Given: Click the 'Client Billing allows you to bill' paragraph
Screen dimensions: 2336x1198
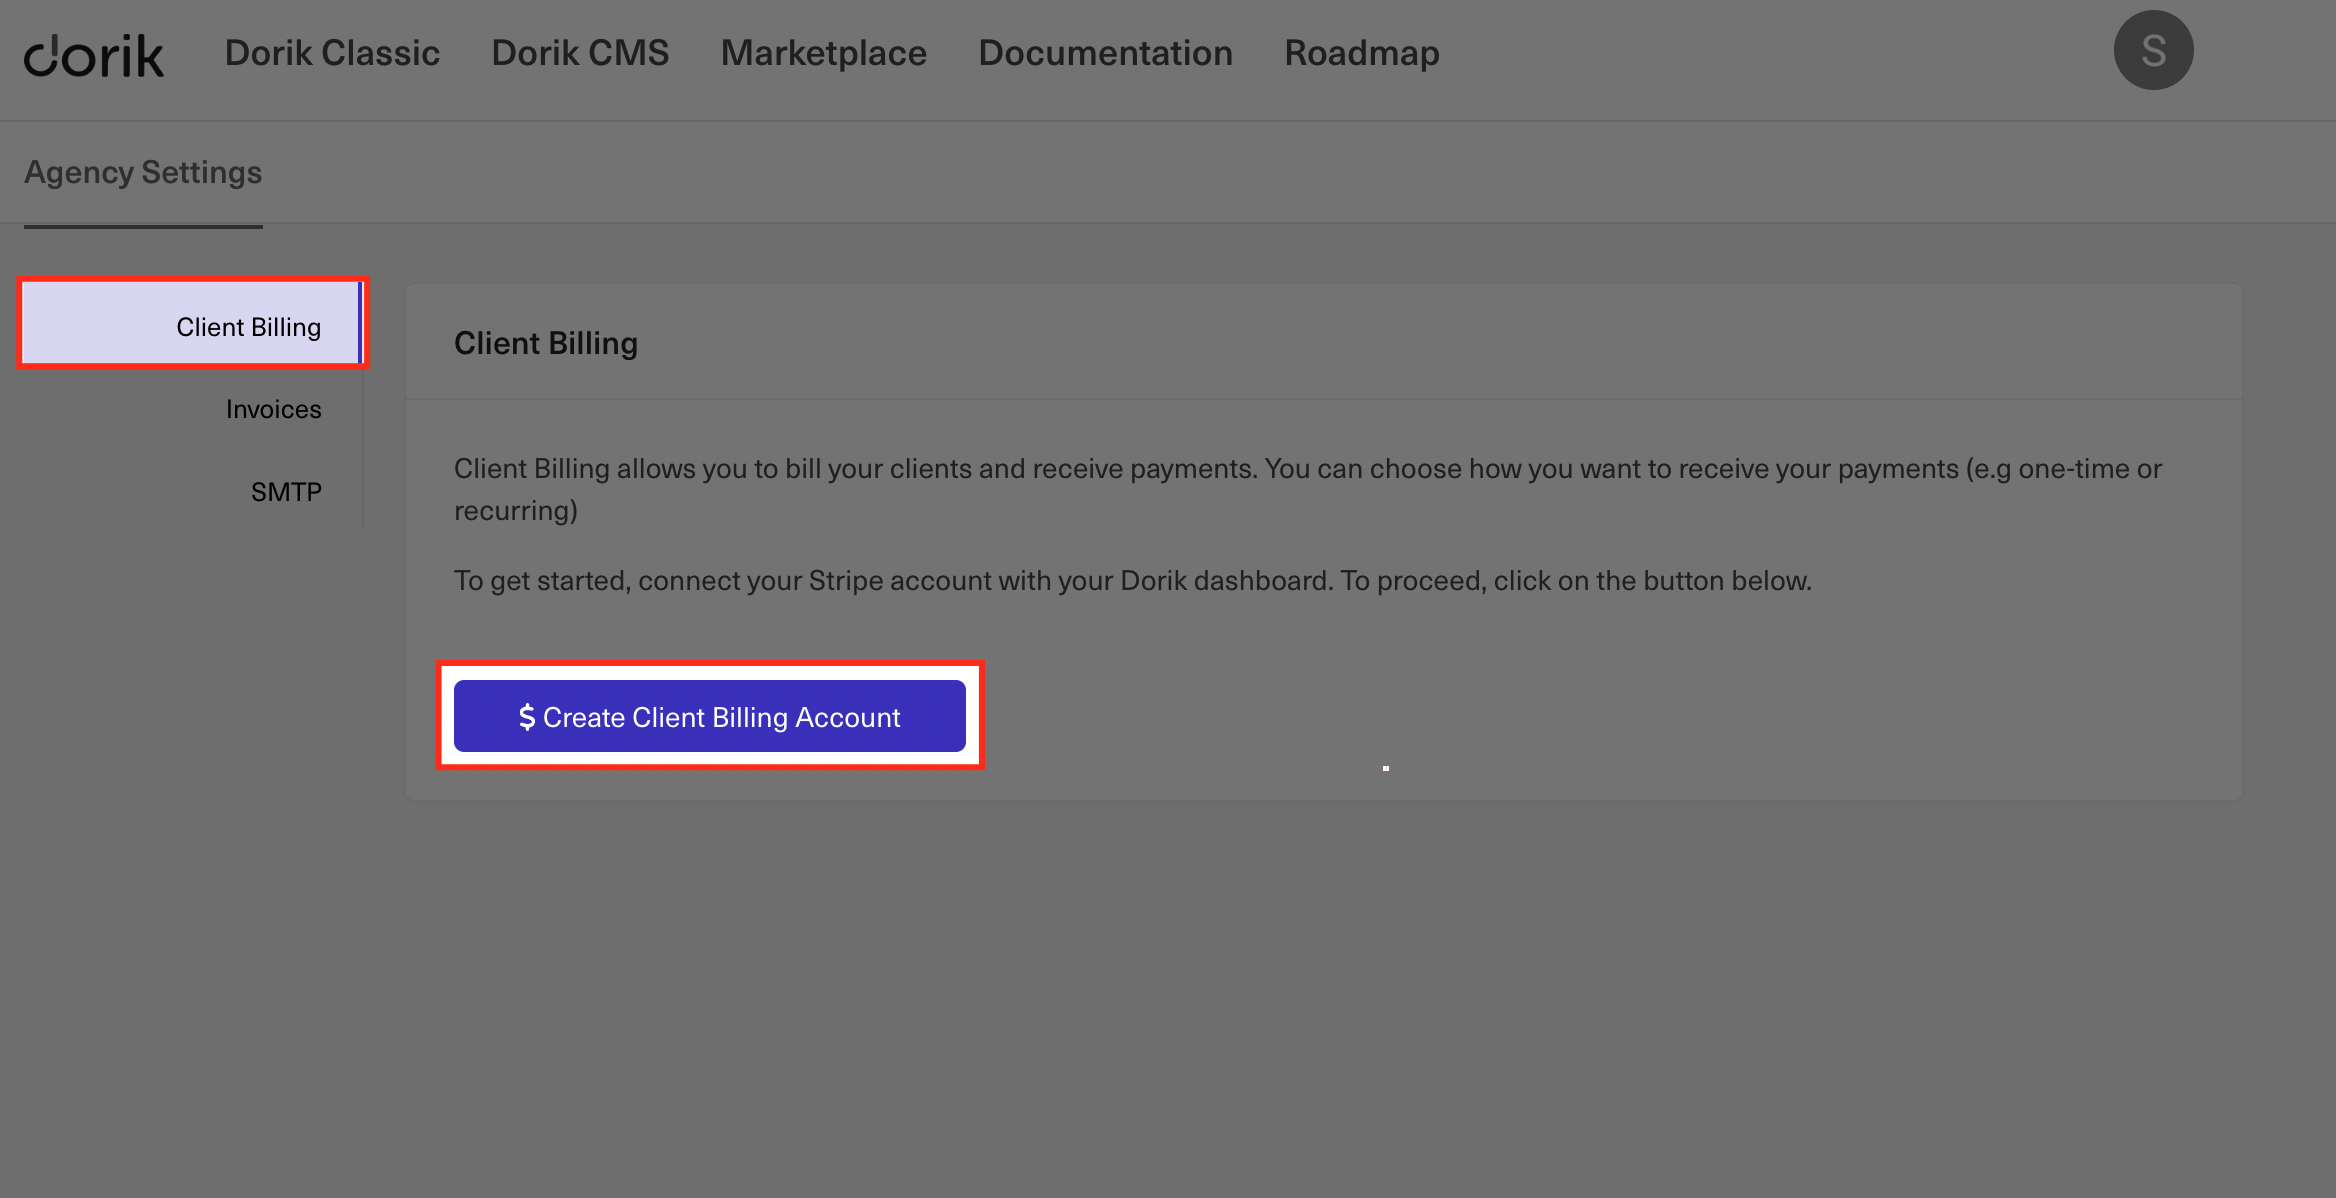Looking at the screenshot, I should click(1307, 490).
